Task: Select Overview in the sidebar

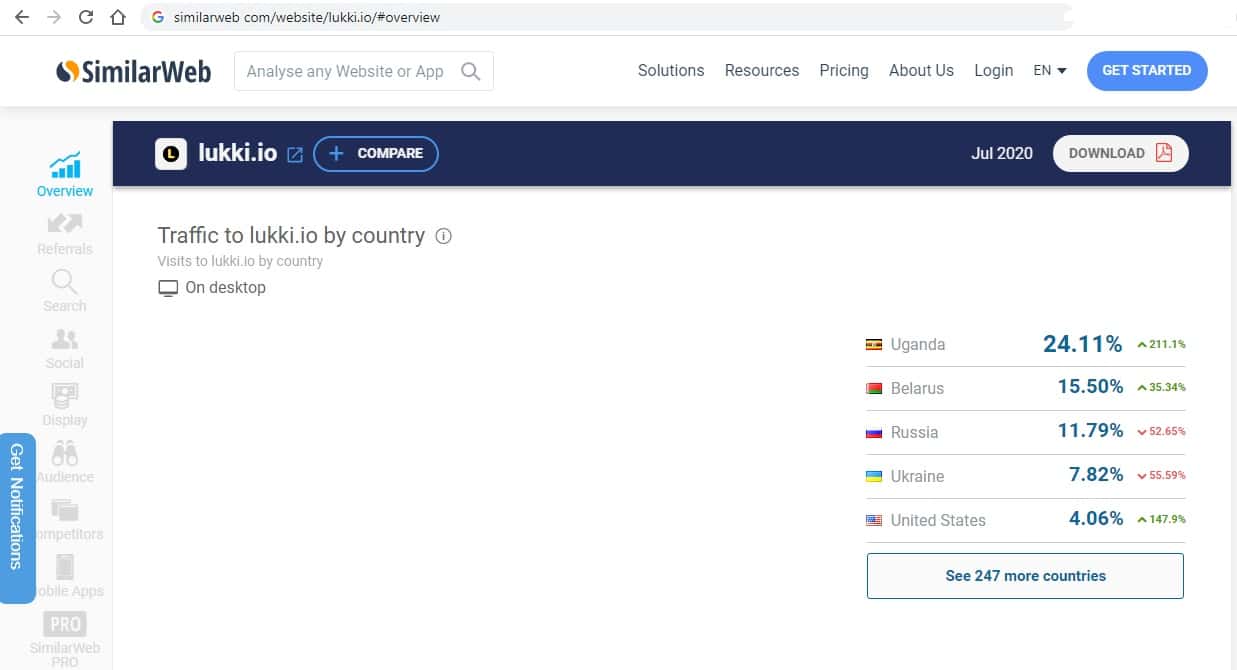Action: coord(65,175)
